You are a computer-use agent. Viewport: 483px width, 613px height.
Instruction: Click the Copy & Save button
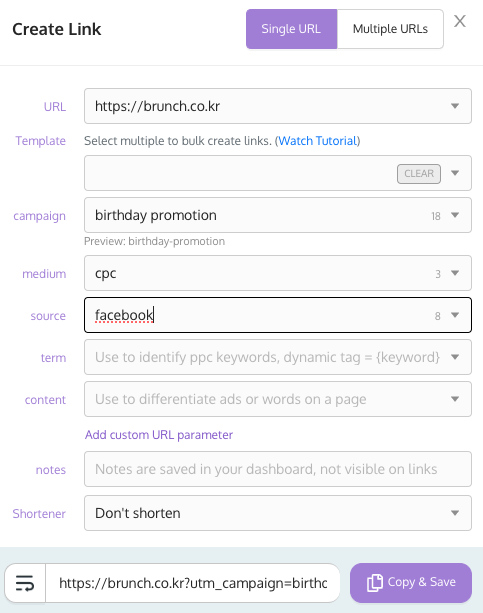411,583
